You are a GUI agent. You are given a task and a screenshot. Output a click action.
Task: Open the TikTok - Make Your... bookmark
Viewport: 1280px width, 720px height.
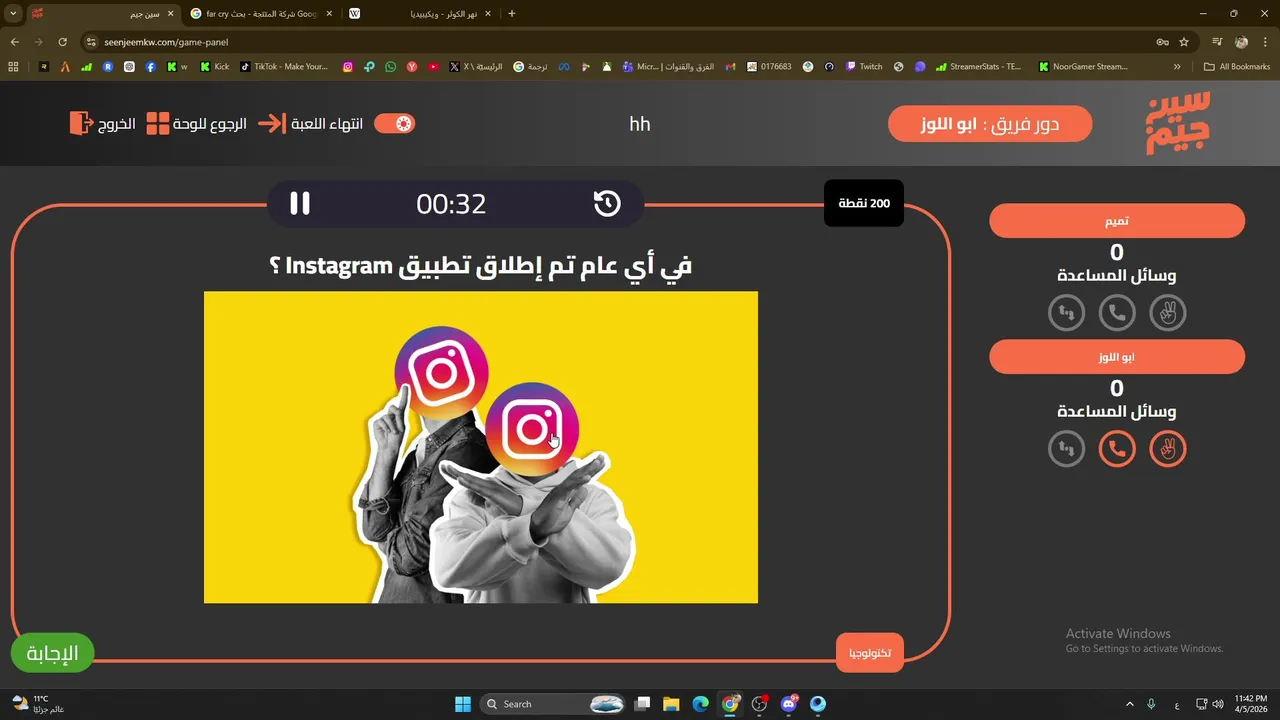[284, 67]
